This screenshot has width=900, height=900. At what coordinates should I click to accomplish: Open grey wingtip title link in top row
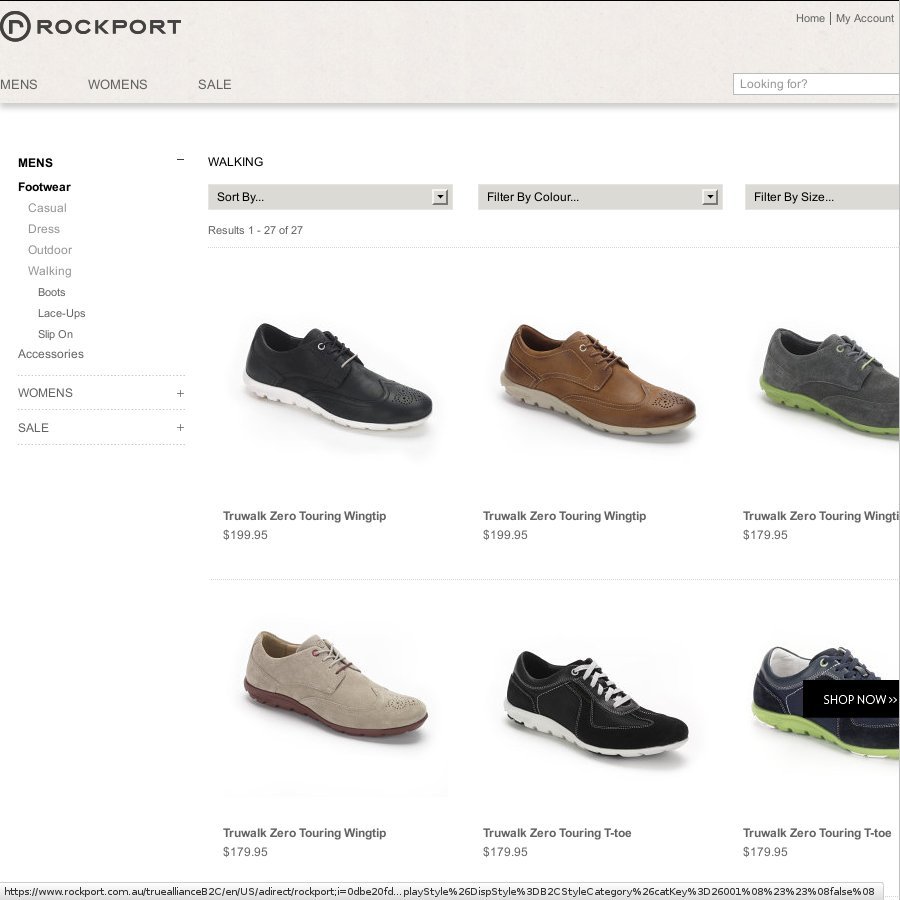pyautogui.click(x=821, y=516)
